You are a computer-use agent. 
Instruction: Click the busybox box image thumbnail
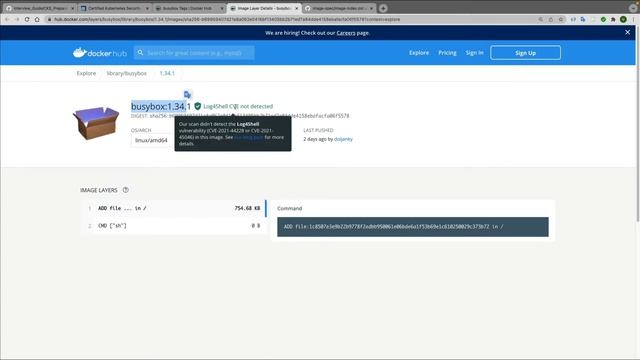96,122
